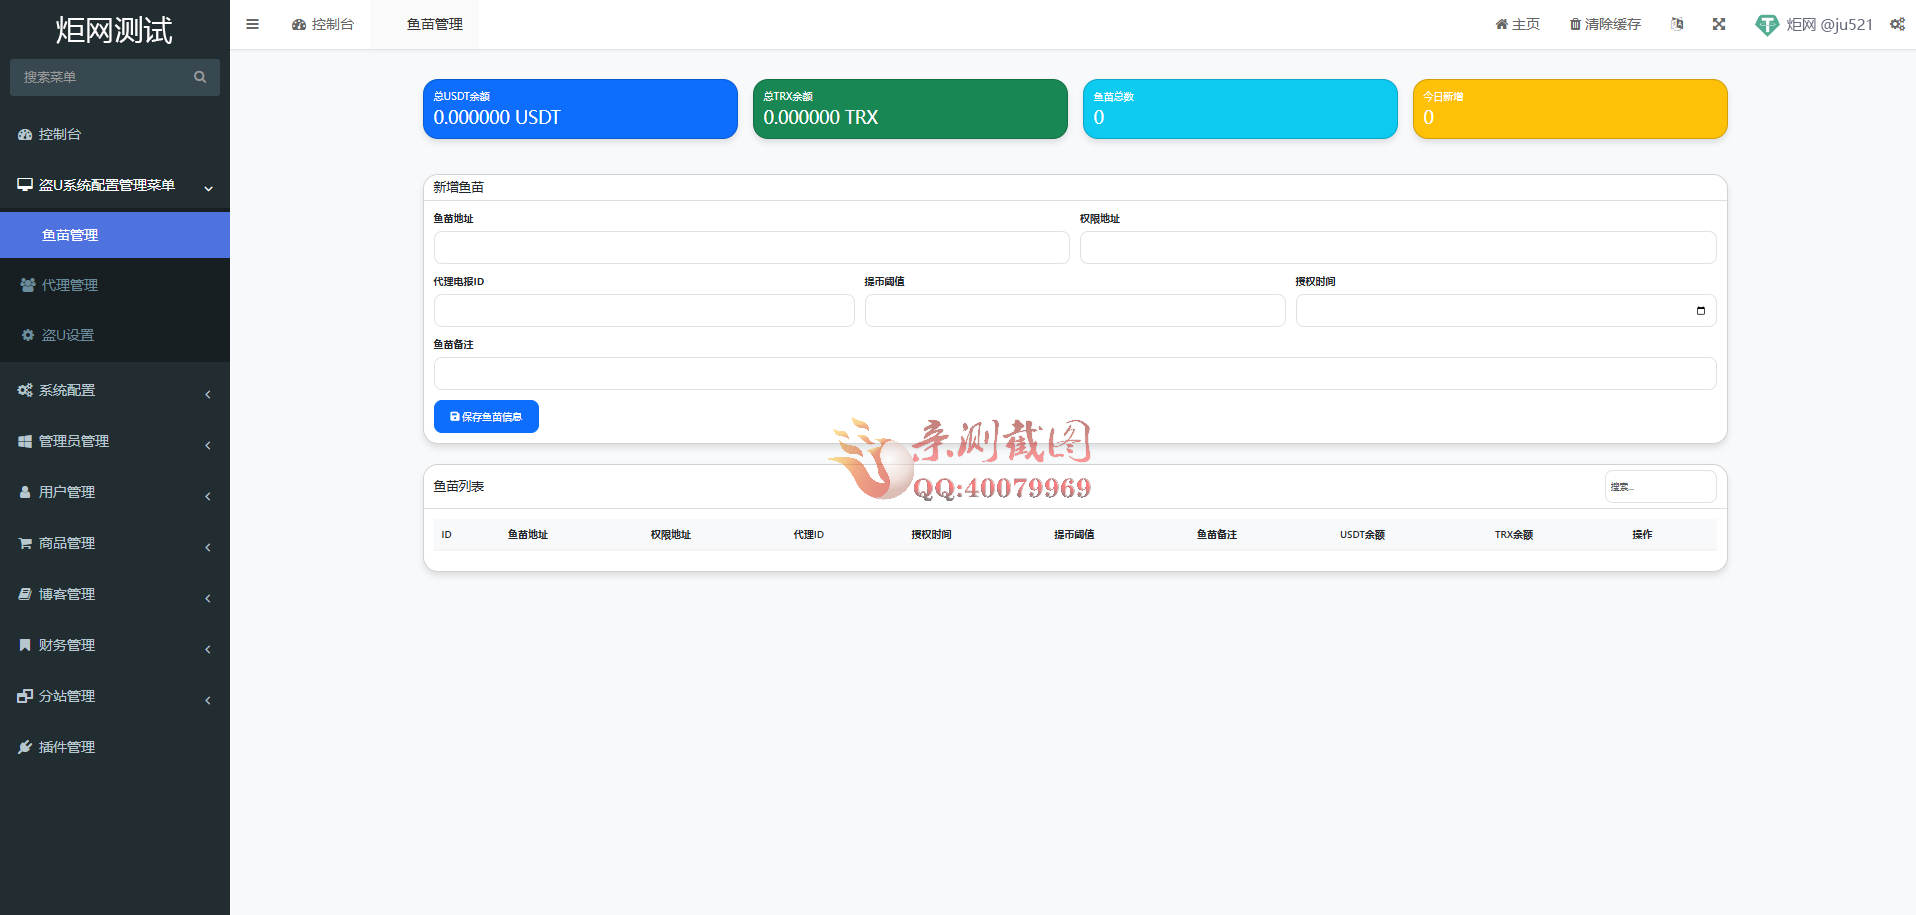Click the 鱼苗地址 input field

[x=751, y=248]
